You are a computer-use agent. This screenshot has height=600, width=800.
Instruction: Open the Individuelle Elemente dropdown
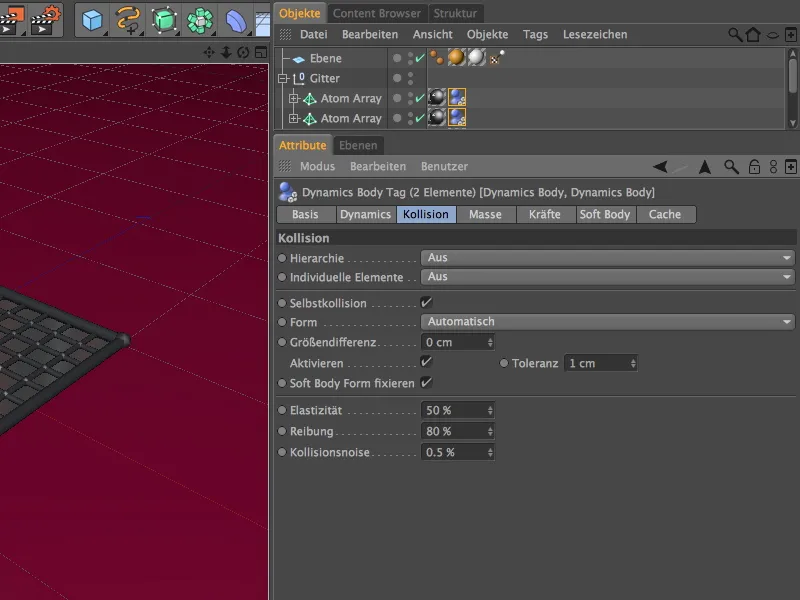point(607,277)
